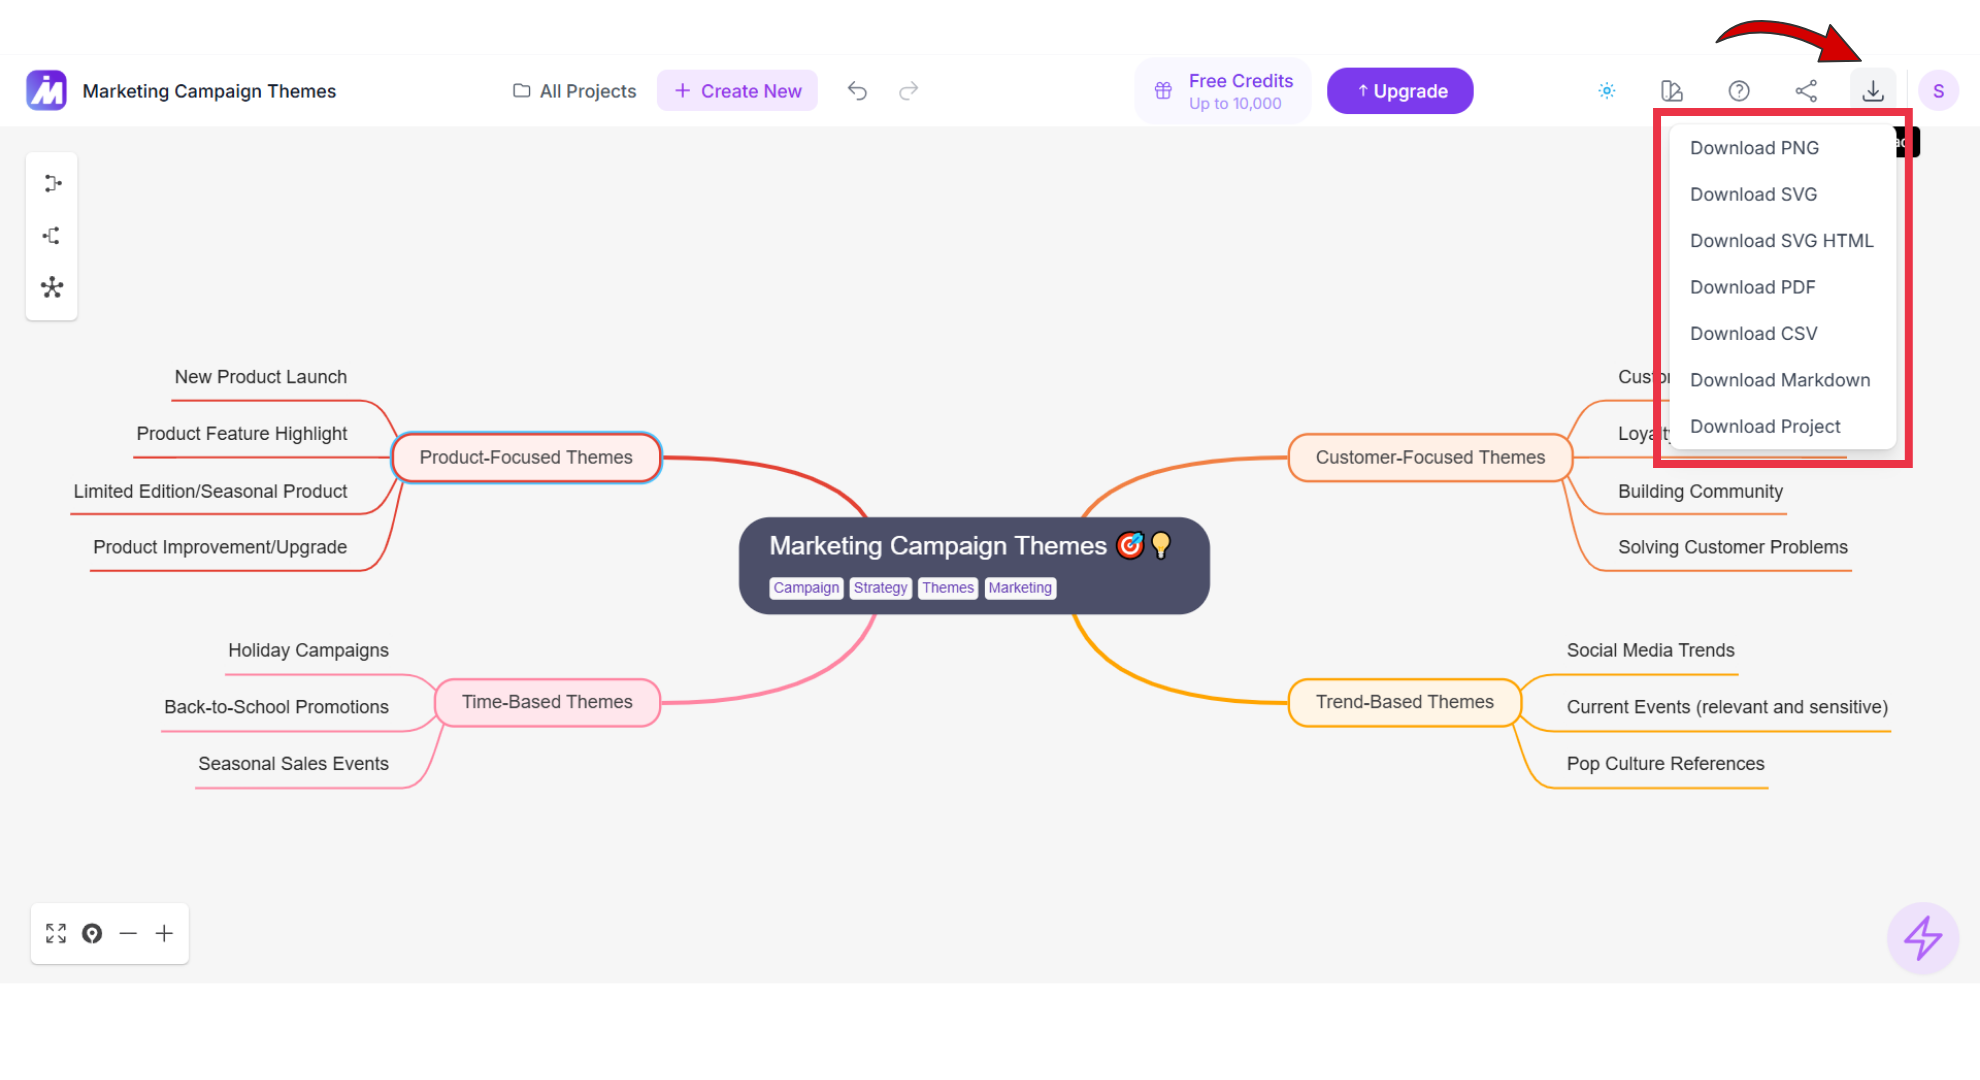The height and width of the screenshot is (1080, 1980).
Task: Select the New Product Launch node
Action: (x=261, y=377)
